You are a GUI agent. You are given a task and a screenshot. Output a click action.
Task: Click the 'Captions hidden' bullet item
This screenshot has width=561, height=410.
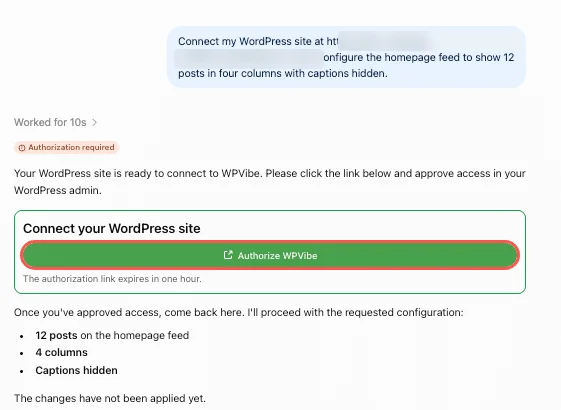(76, 370)
